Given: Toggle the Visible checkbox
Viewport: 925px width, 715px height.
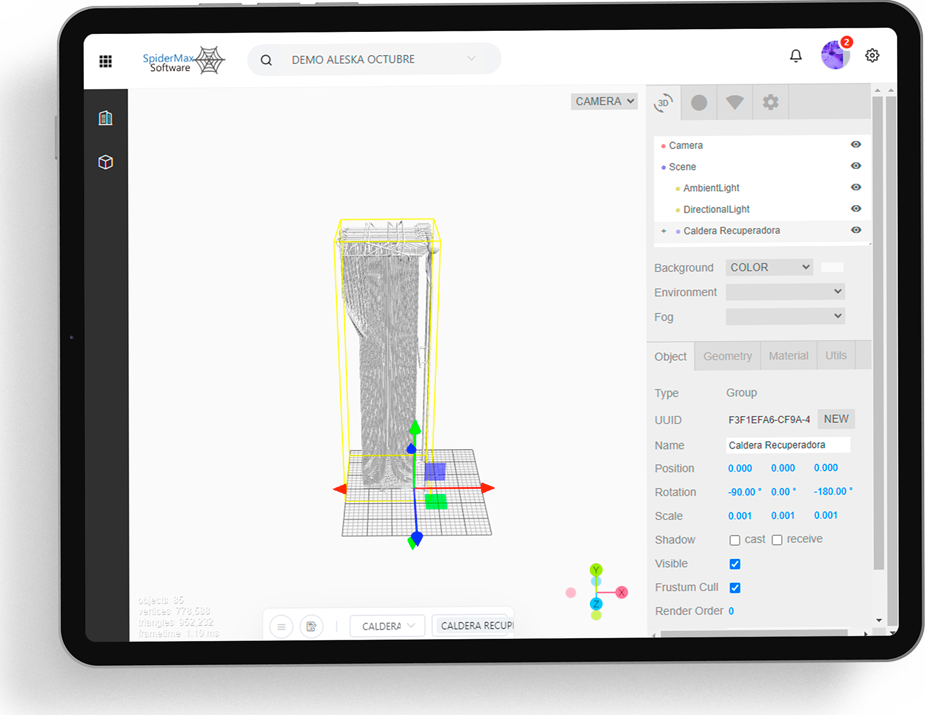Looking at the screenshot, I should [735, 564].
